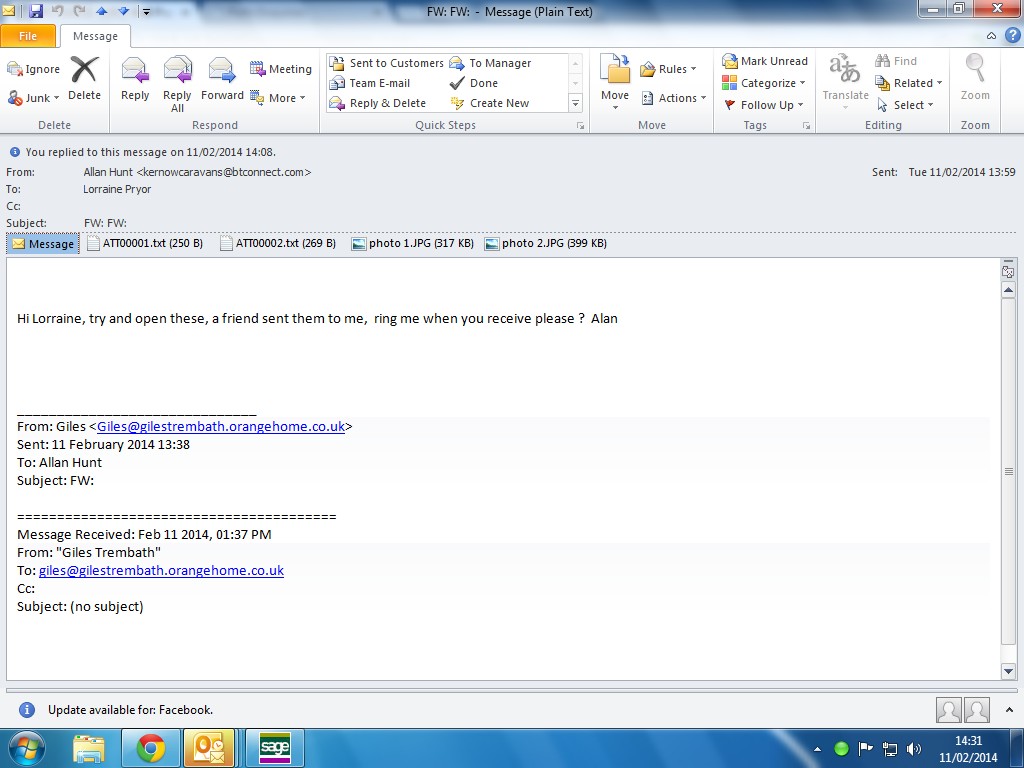1024x768 pixels.
Task: Open the Move folder menu
Action: 615,82
